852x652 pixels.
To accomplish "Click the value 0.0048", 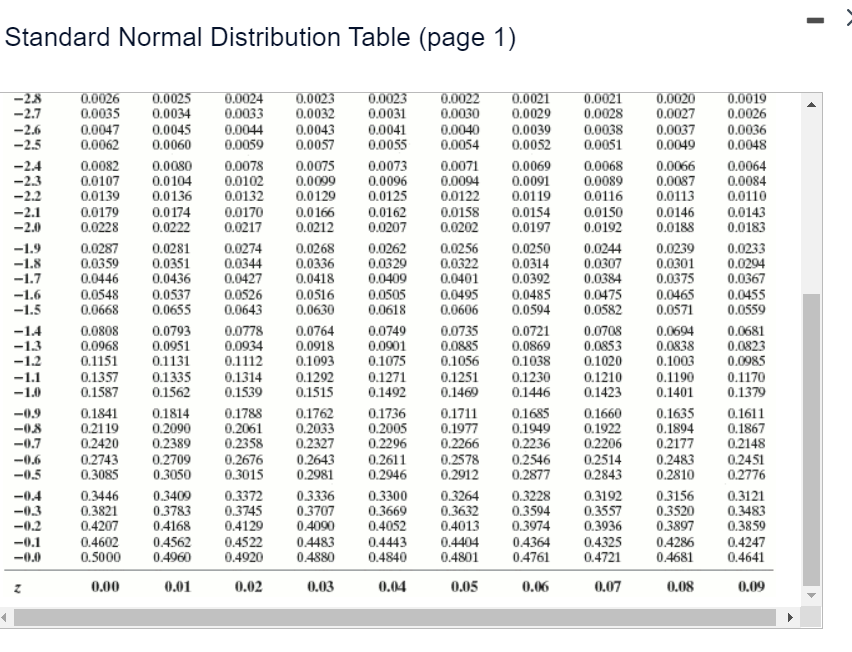I will (x=747, y=145).
